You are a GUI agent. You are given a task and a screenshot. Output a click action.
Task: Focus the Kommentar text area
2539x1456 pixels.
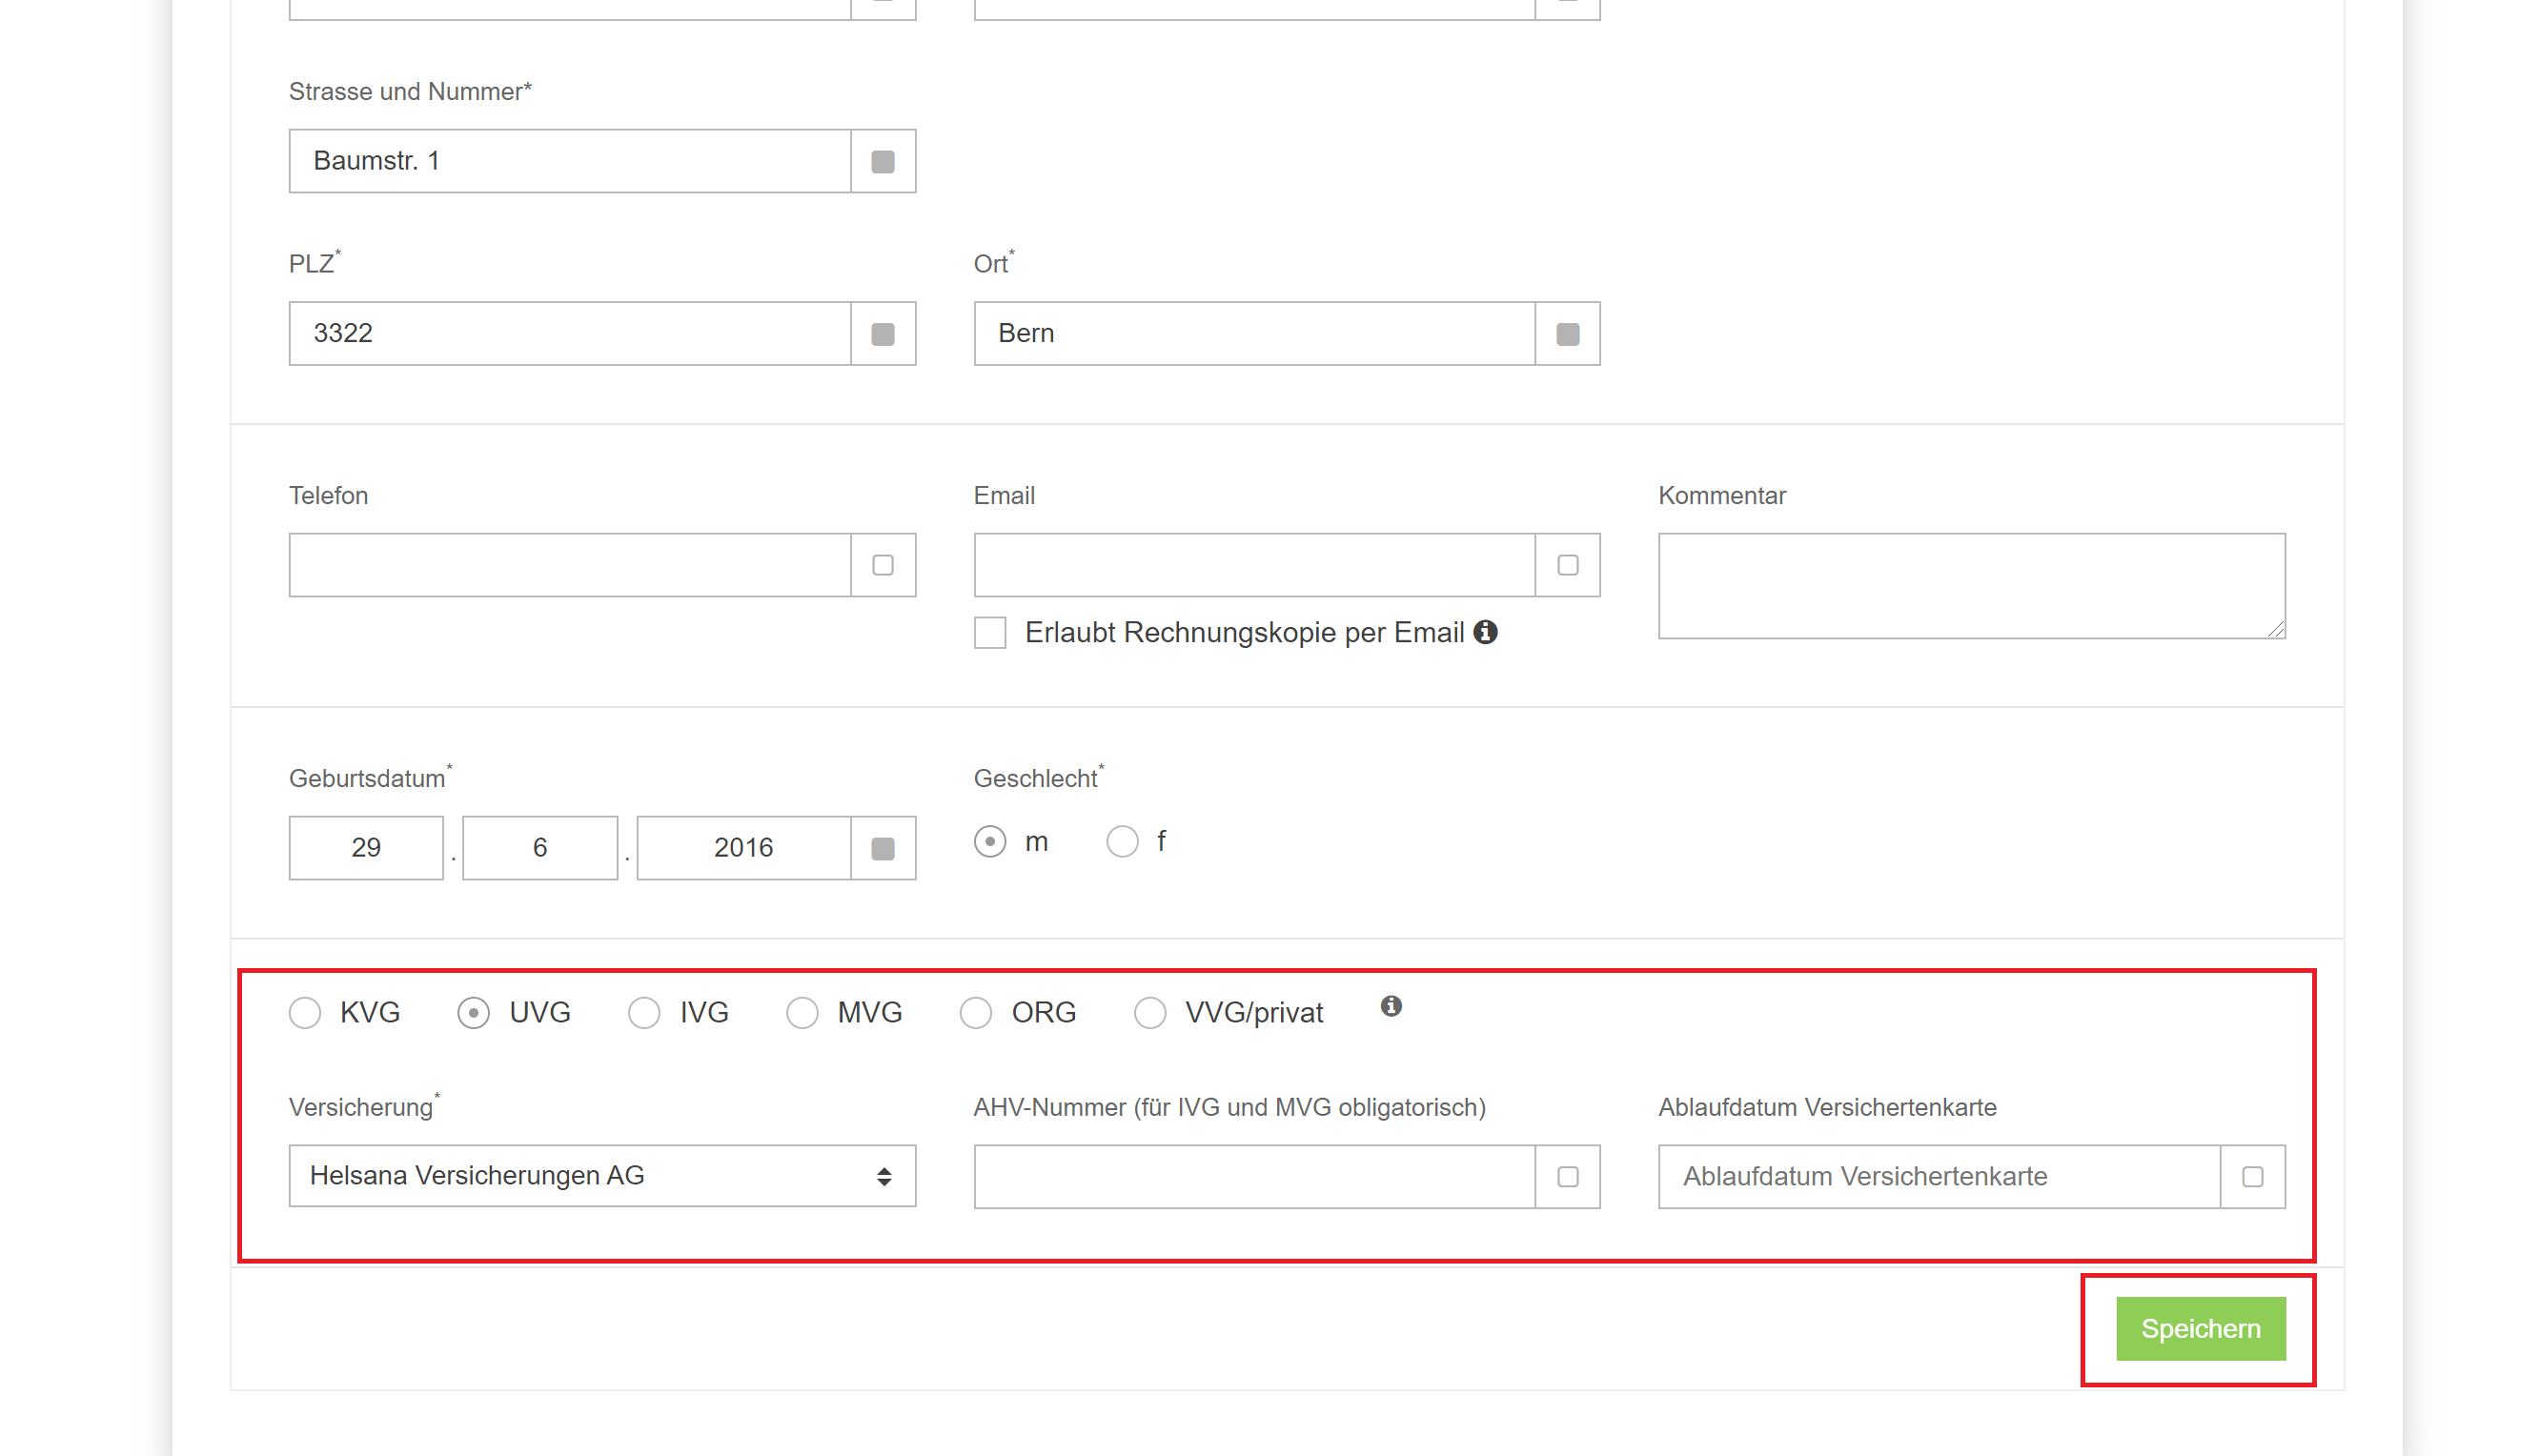click(x=1971, y=586)
